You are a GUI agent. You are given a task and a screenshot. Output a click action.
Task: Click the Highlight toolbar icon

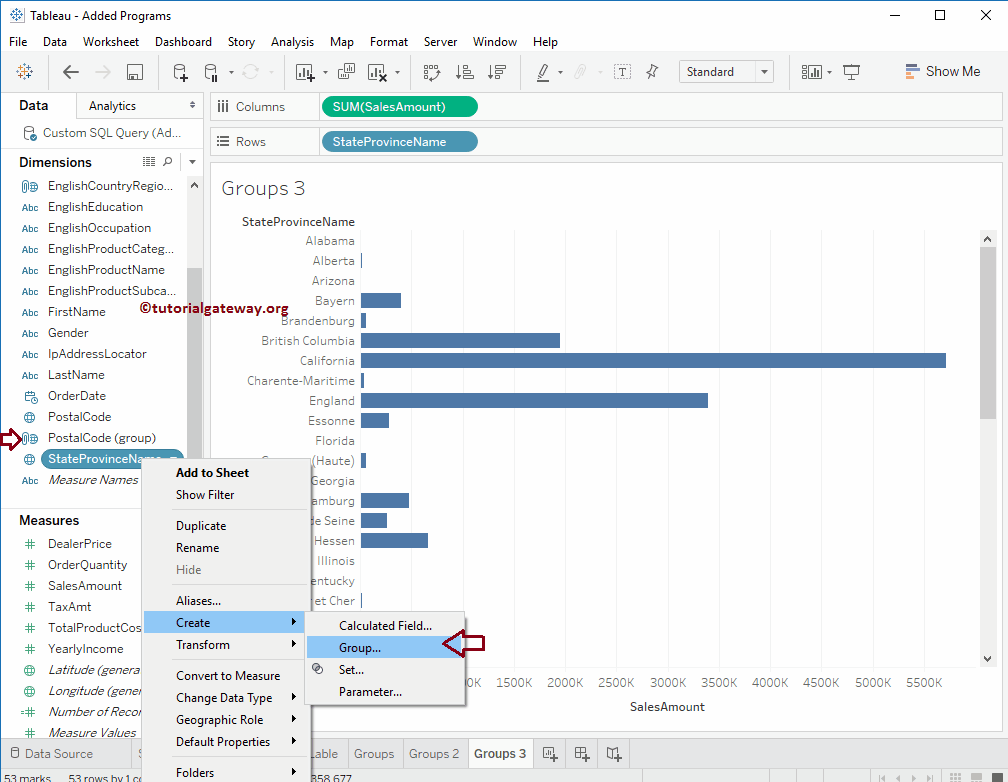(x=541, y=72)
